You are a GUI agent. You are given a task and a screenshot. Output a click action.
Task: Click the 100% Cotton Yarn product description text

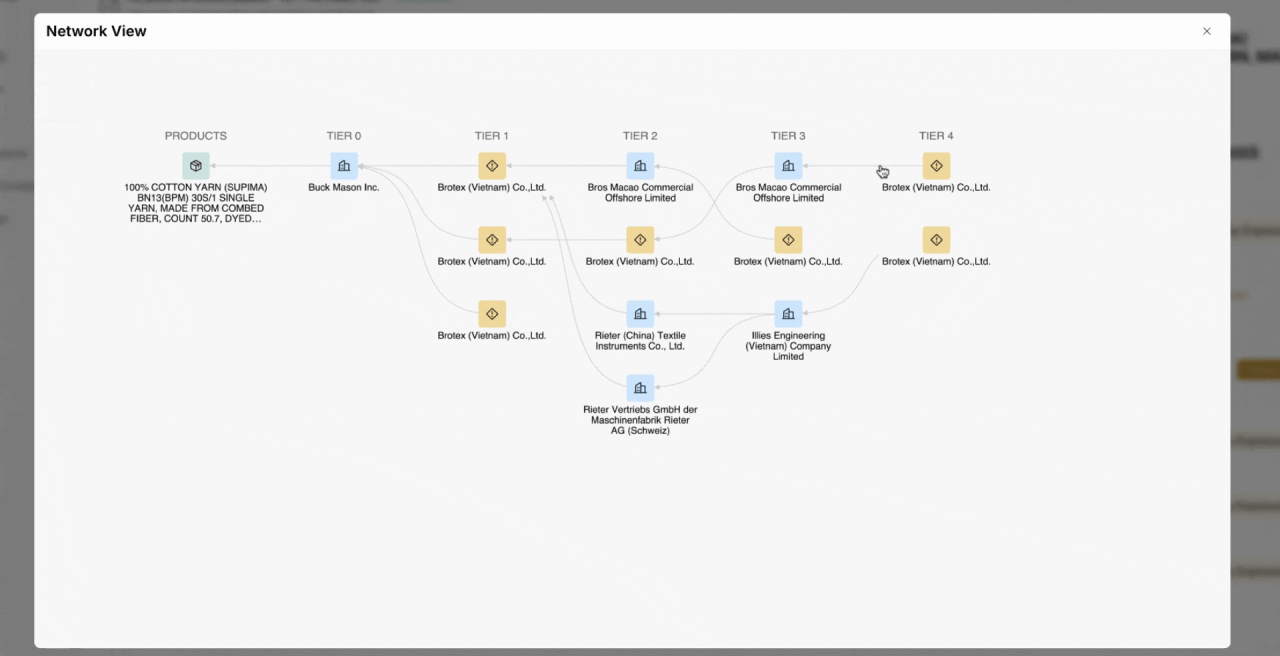point(196,203)
